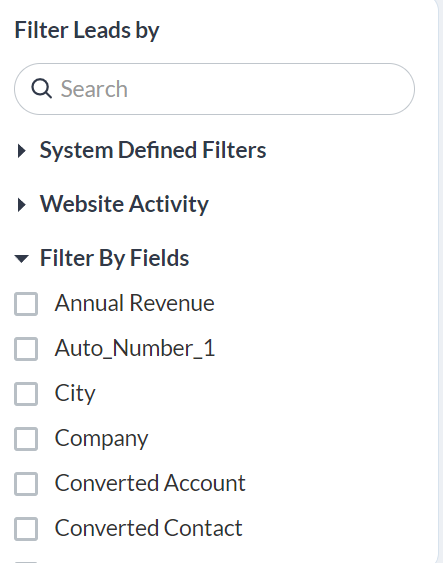Toggle the Converted Account checkbox
Image resolution: width=443 pixels, height=563 pixels.
(x=26, y=484)
